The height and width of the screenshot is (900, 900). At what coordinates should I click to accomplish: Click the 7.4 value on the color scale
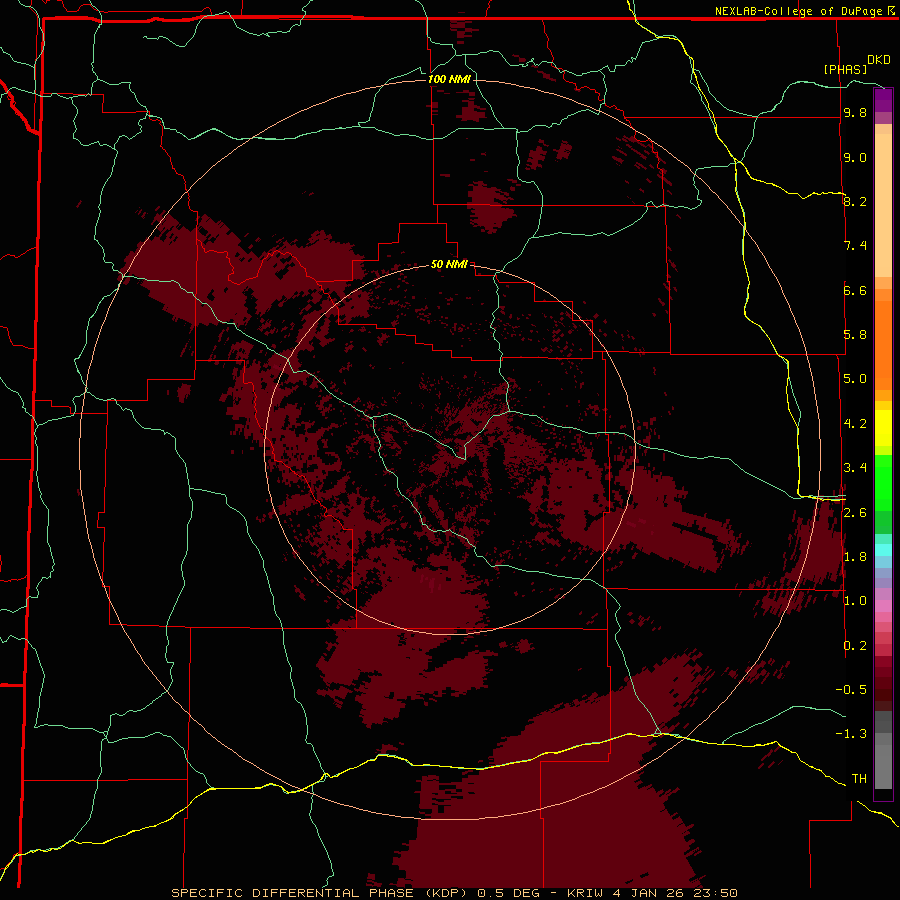coord(855,246)
